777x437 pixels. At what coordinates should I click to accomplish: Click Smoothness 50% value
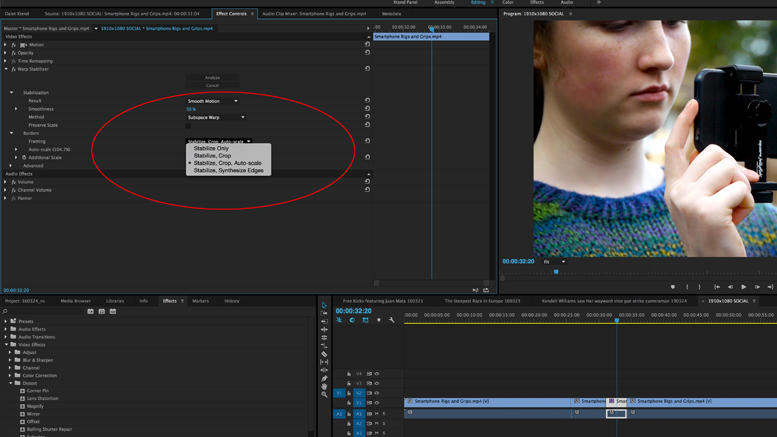pyautogui.click(x=191, y=109)
